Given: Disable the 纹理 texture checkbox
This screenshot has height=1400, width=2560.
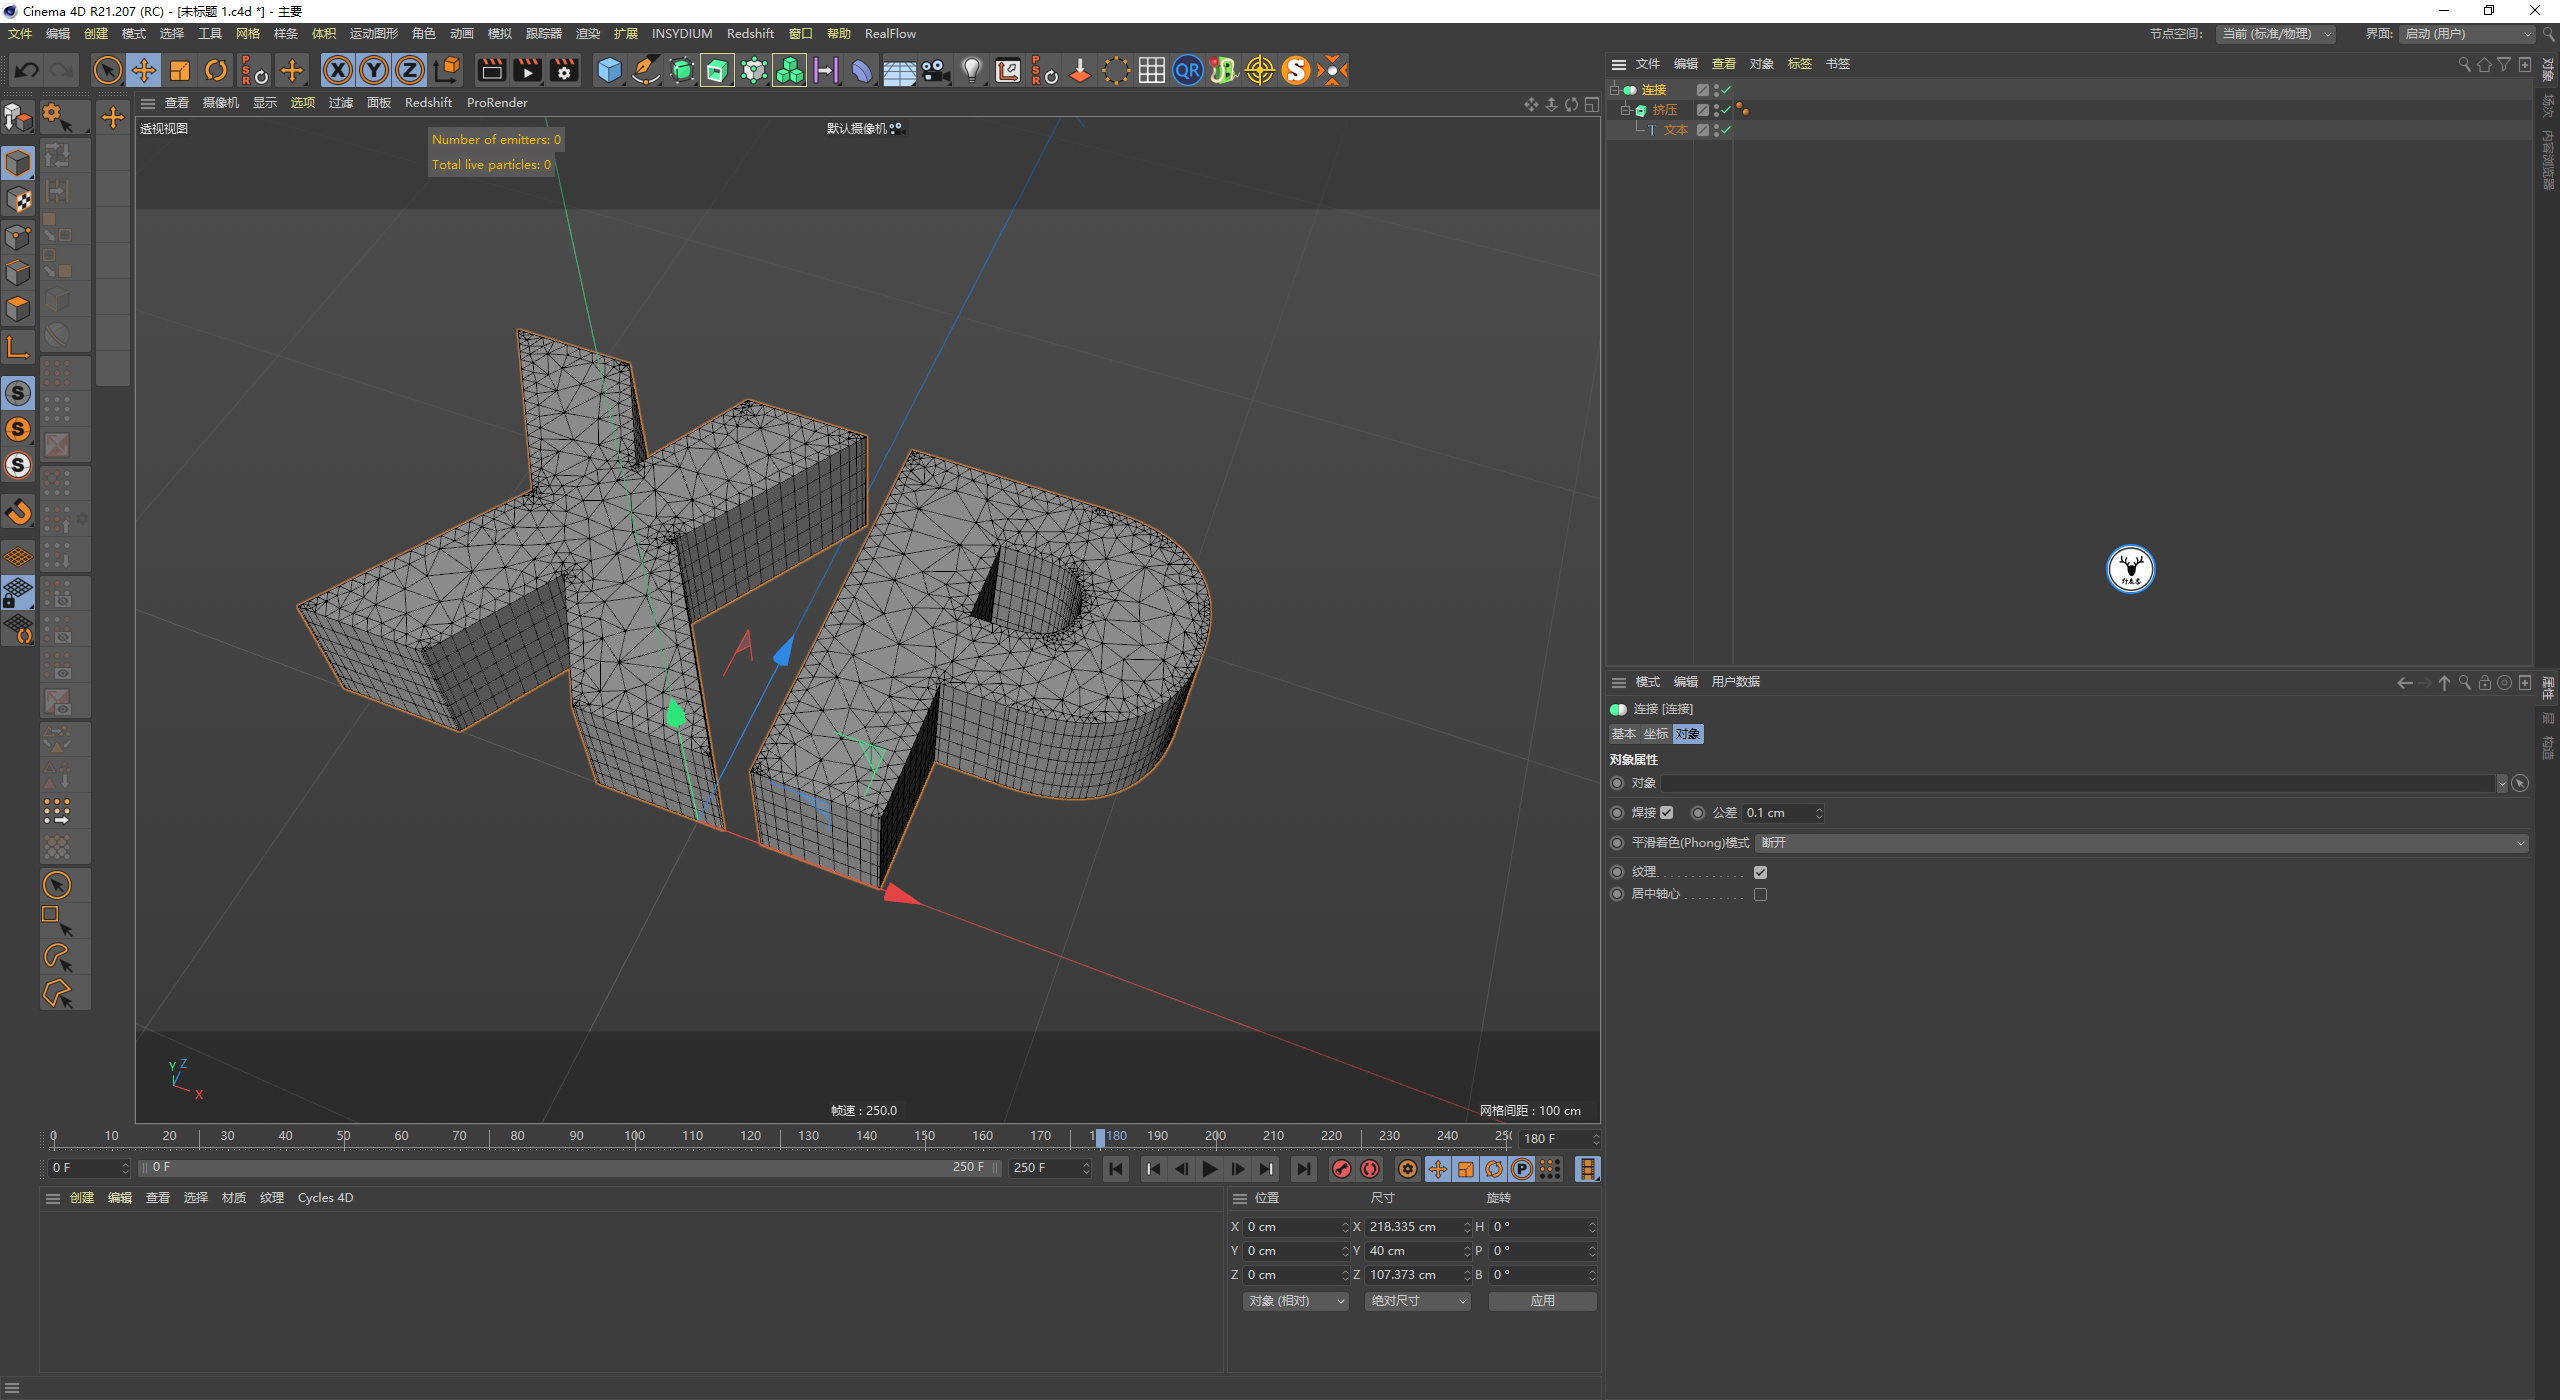Looking at the screenshot, I should pyautogui.click(x=1760, y=872).
